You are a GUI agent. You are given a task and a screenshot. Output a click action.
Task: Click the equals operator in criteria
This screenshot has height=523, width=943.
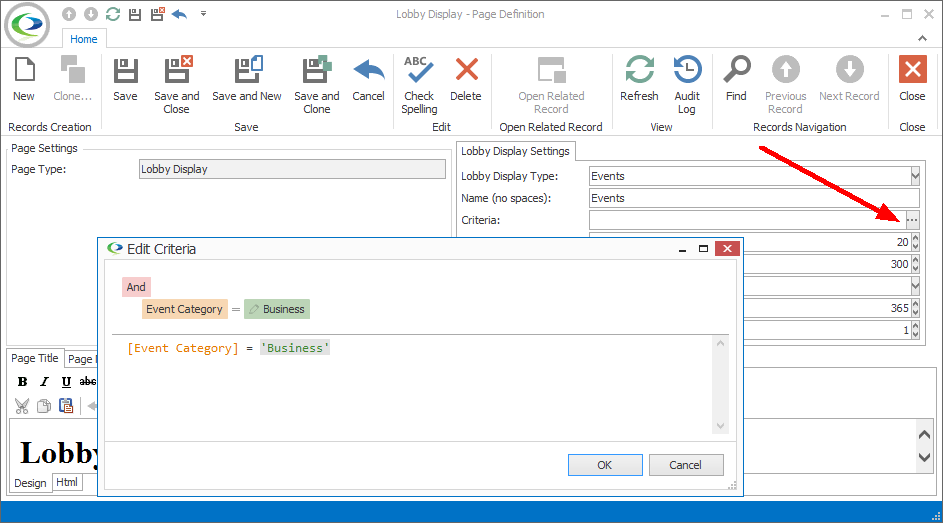[236, 310]
